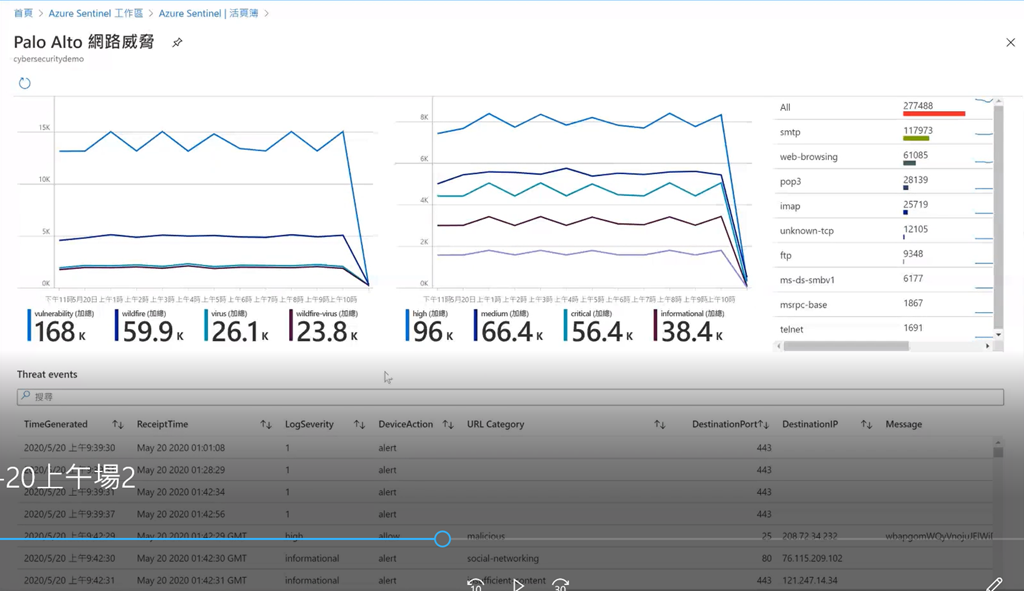Click the TimeGenerated cell 2020/5/20 上午9:39:30
This screenshot has width=1024, height=591.
click(x=69, y=448)
